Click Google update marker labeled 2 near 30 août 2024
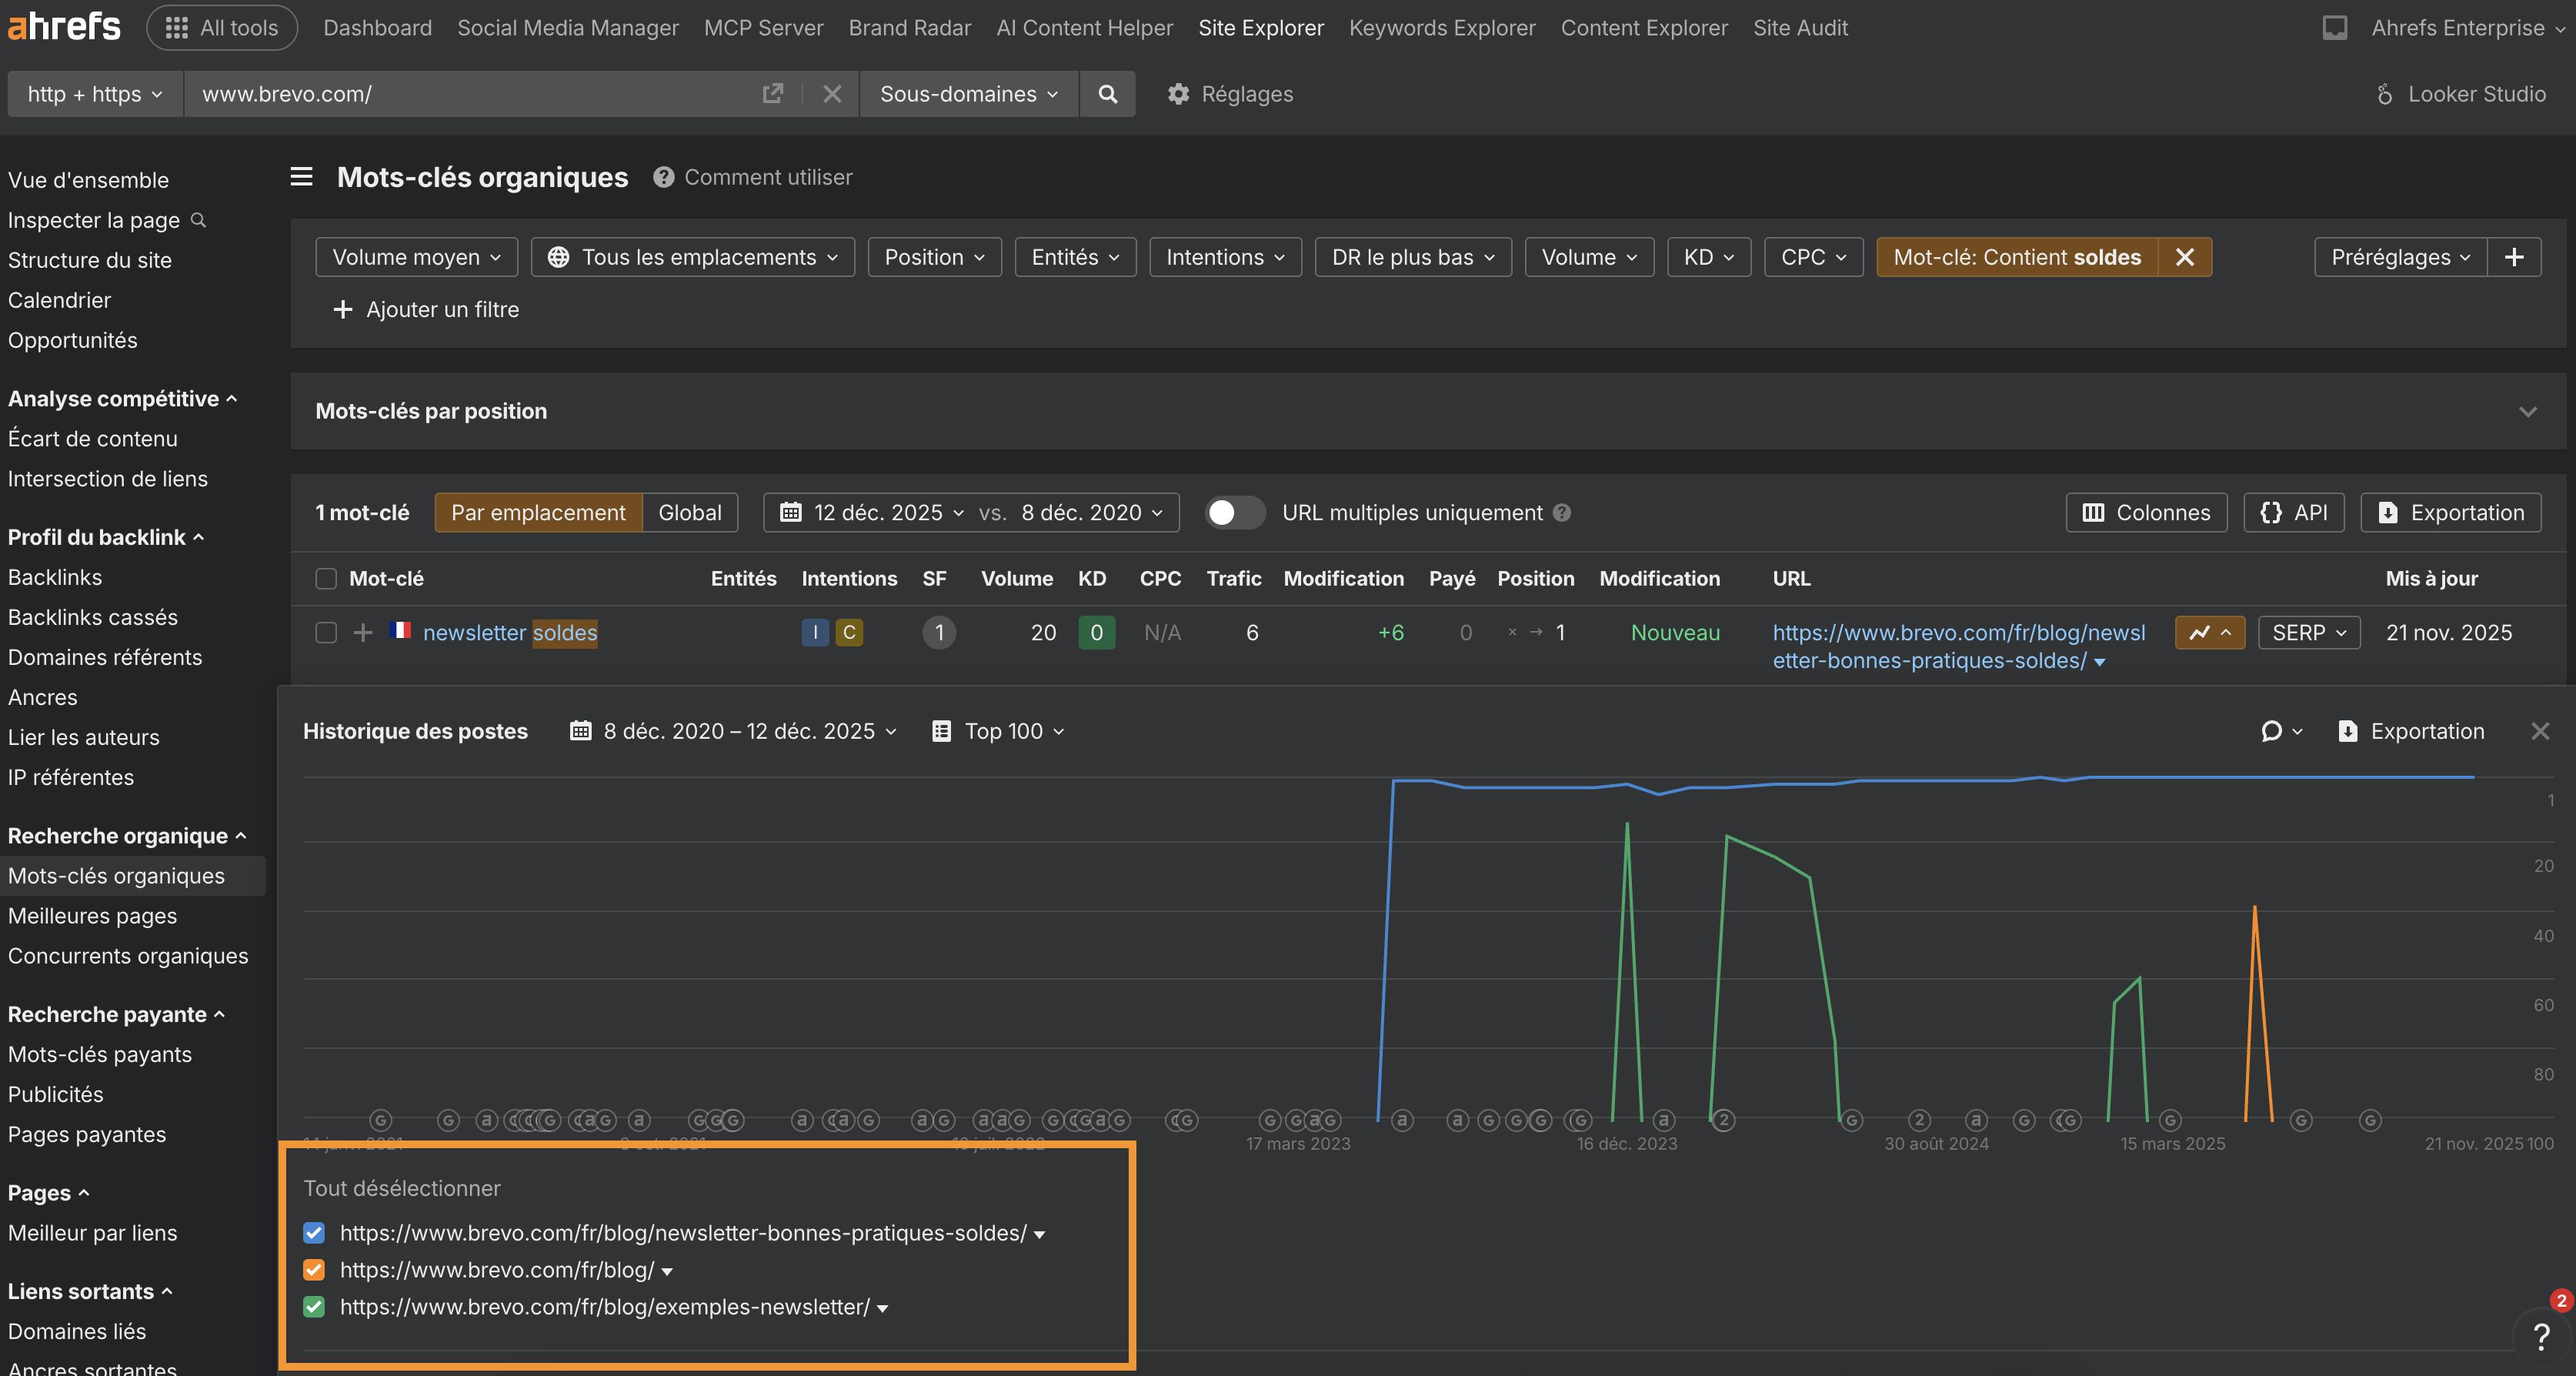This screenshot has height=1376, width=2576. point(1918,1120)
